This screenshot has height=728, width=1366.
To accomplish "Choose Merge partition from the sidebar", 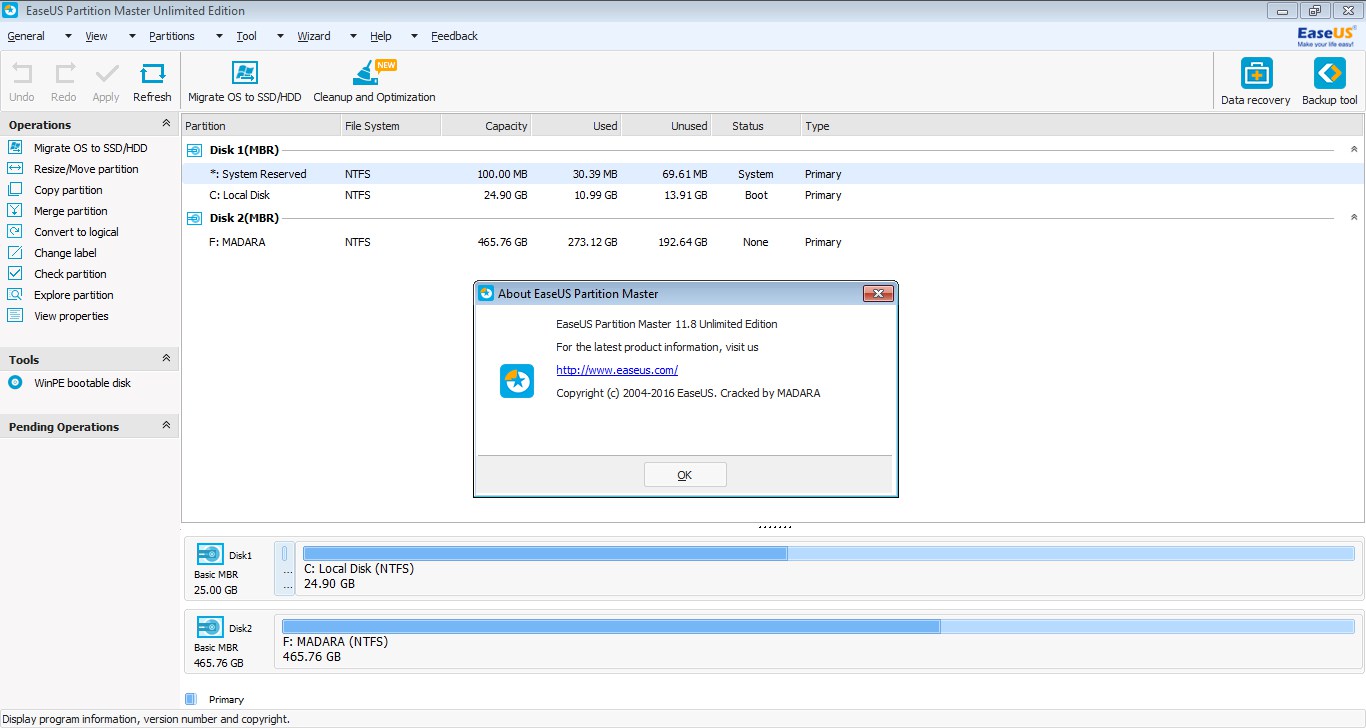I will 70,211.
